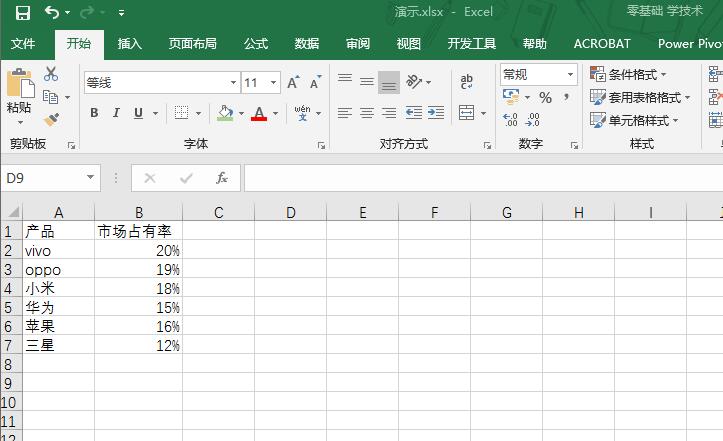Switch to the 页面布局 ribbon tab
Image resolution: width=723 pixels, height=441 pixels.
click(192, 44)
